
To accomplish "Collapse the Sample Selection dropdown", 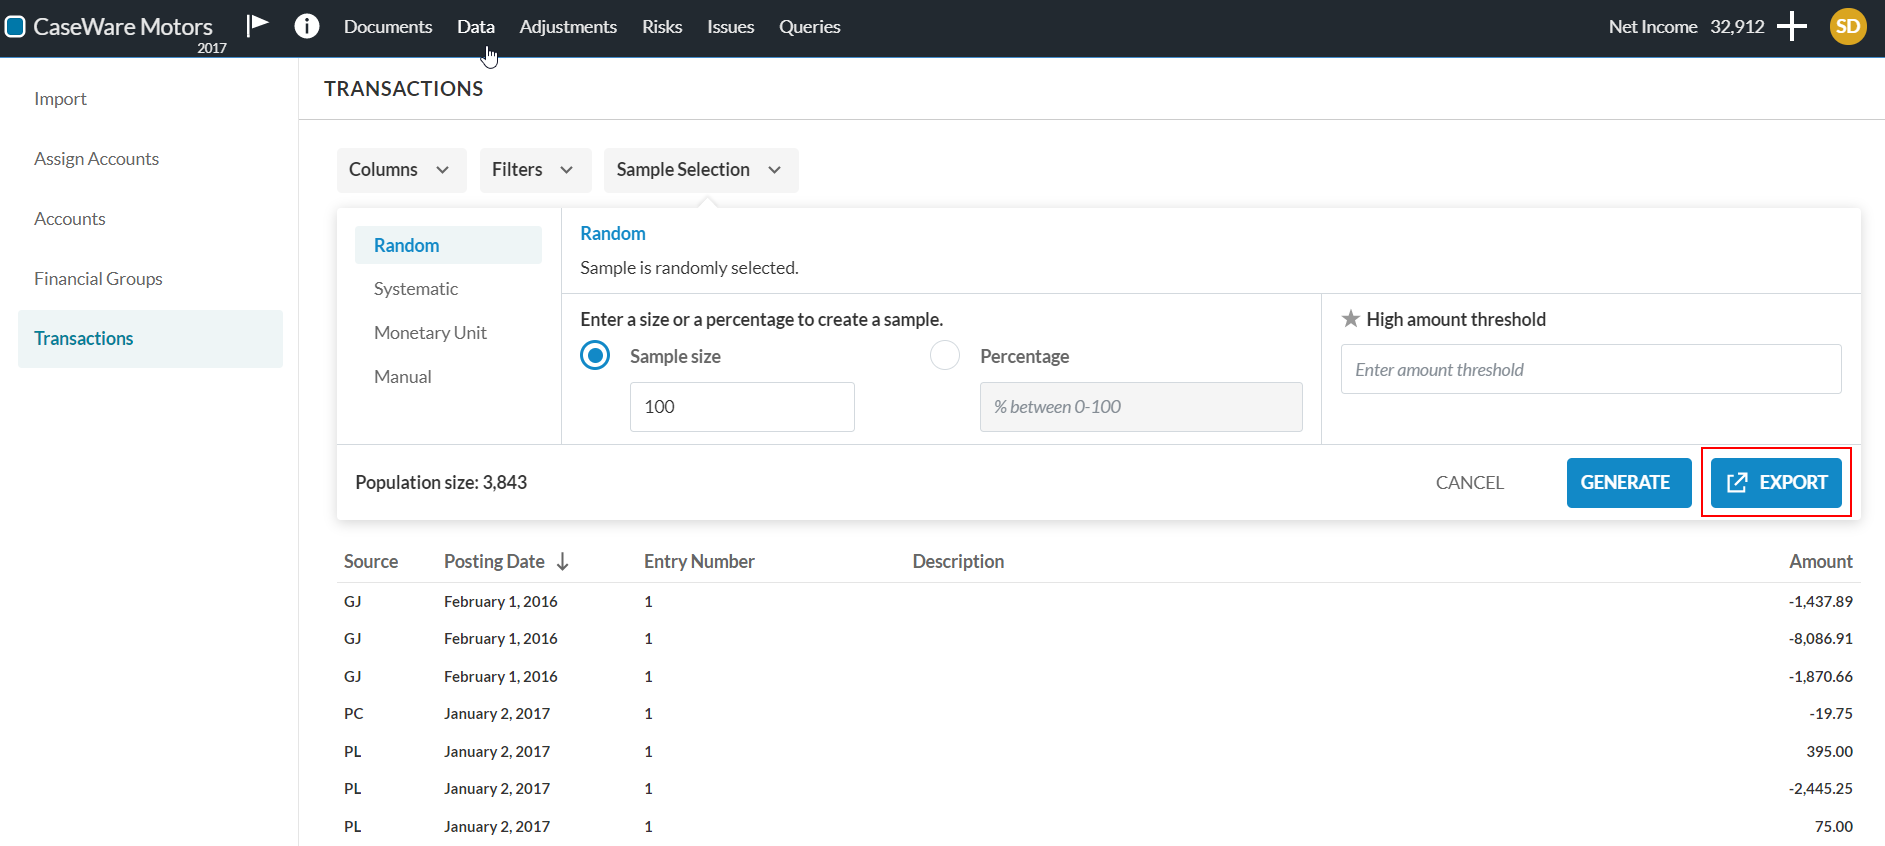I will 700,170.
